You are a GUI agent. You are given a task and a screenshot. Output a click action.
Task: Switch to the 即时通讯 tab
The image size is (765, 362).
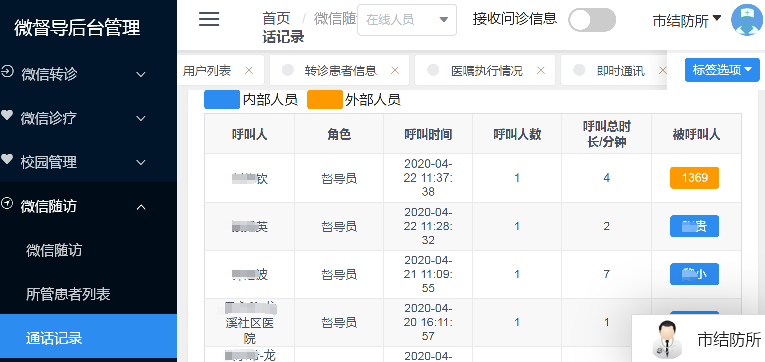[621, 71]
